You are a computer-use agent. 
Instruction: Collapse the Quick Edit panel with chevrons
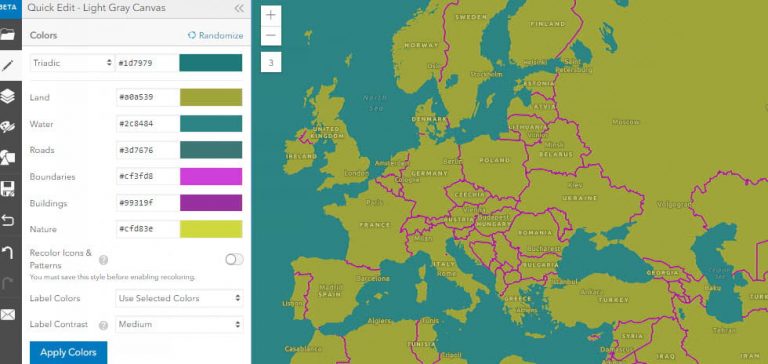(239, 8)
